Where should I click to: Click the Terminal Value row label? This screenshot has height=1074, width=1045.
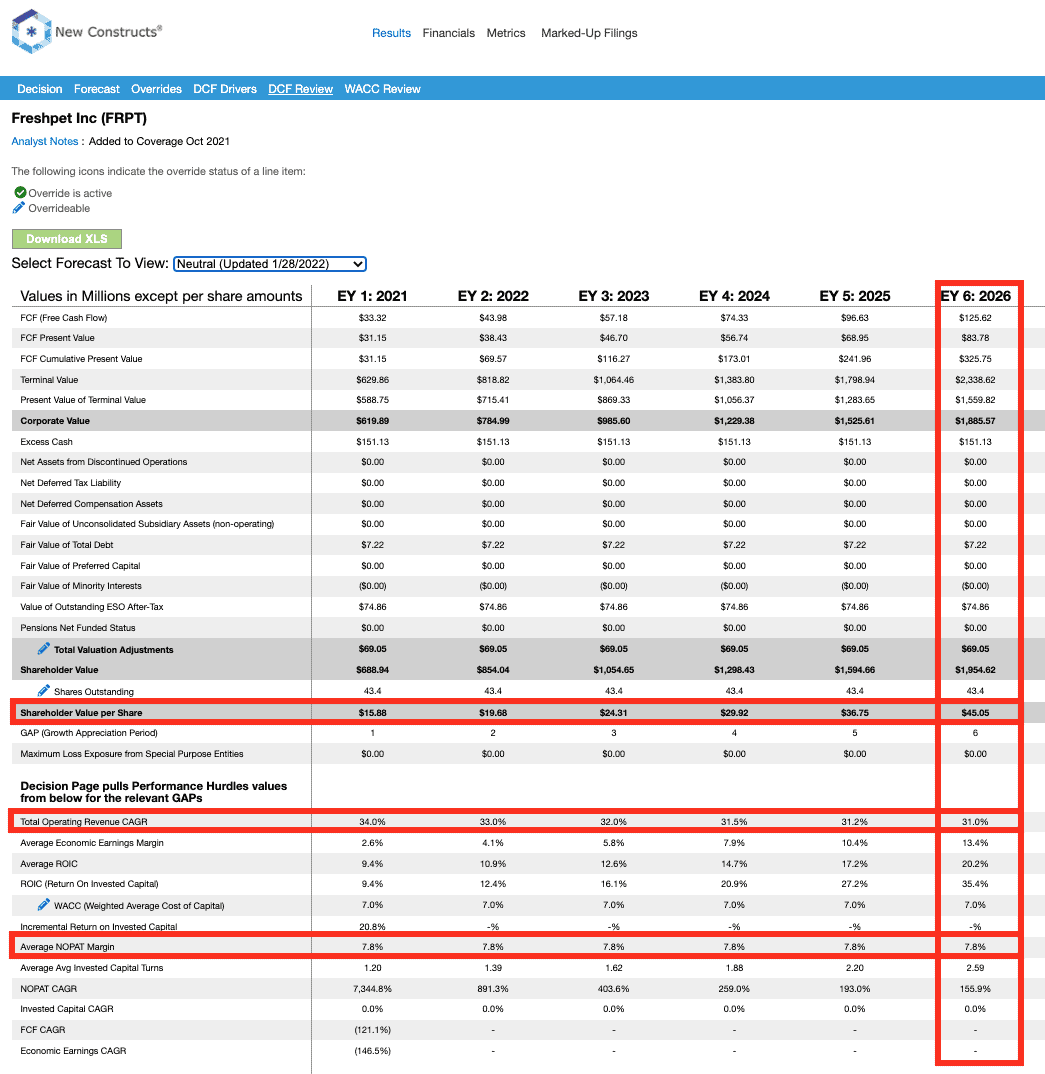pos(49,380)
